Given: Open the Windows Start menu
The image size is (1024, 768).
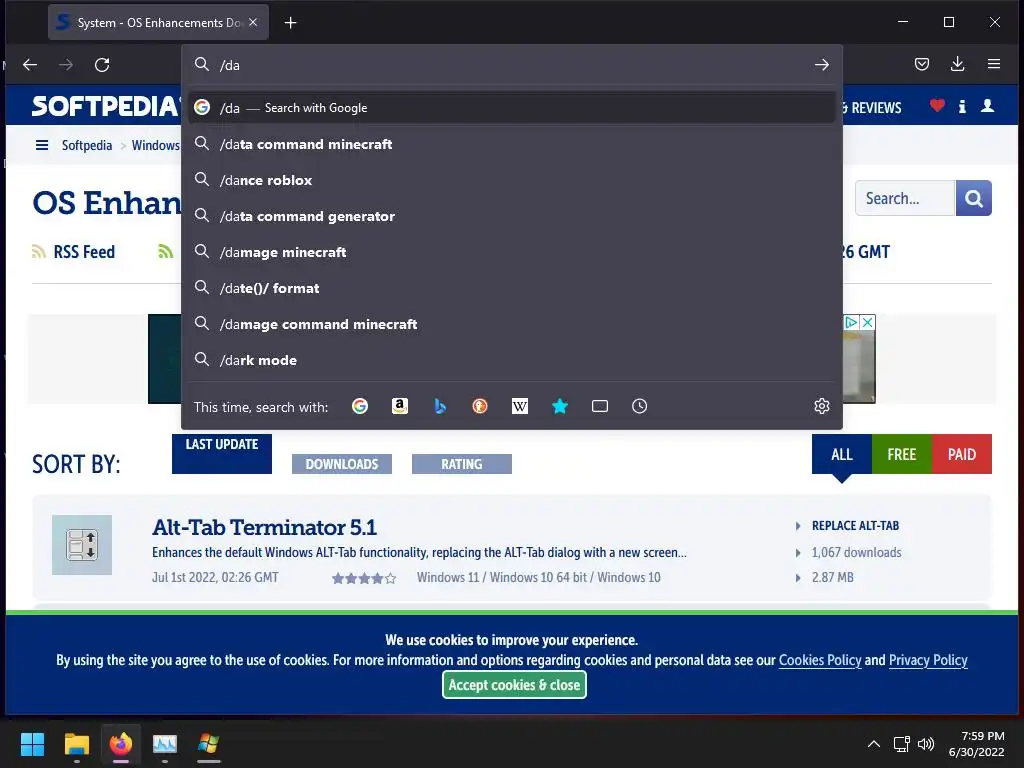Looking at the screenshot, I should coord(32,744).
